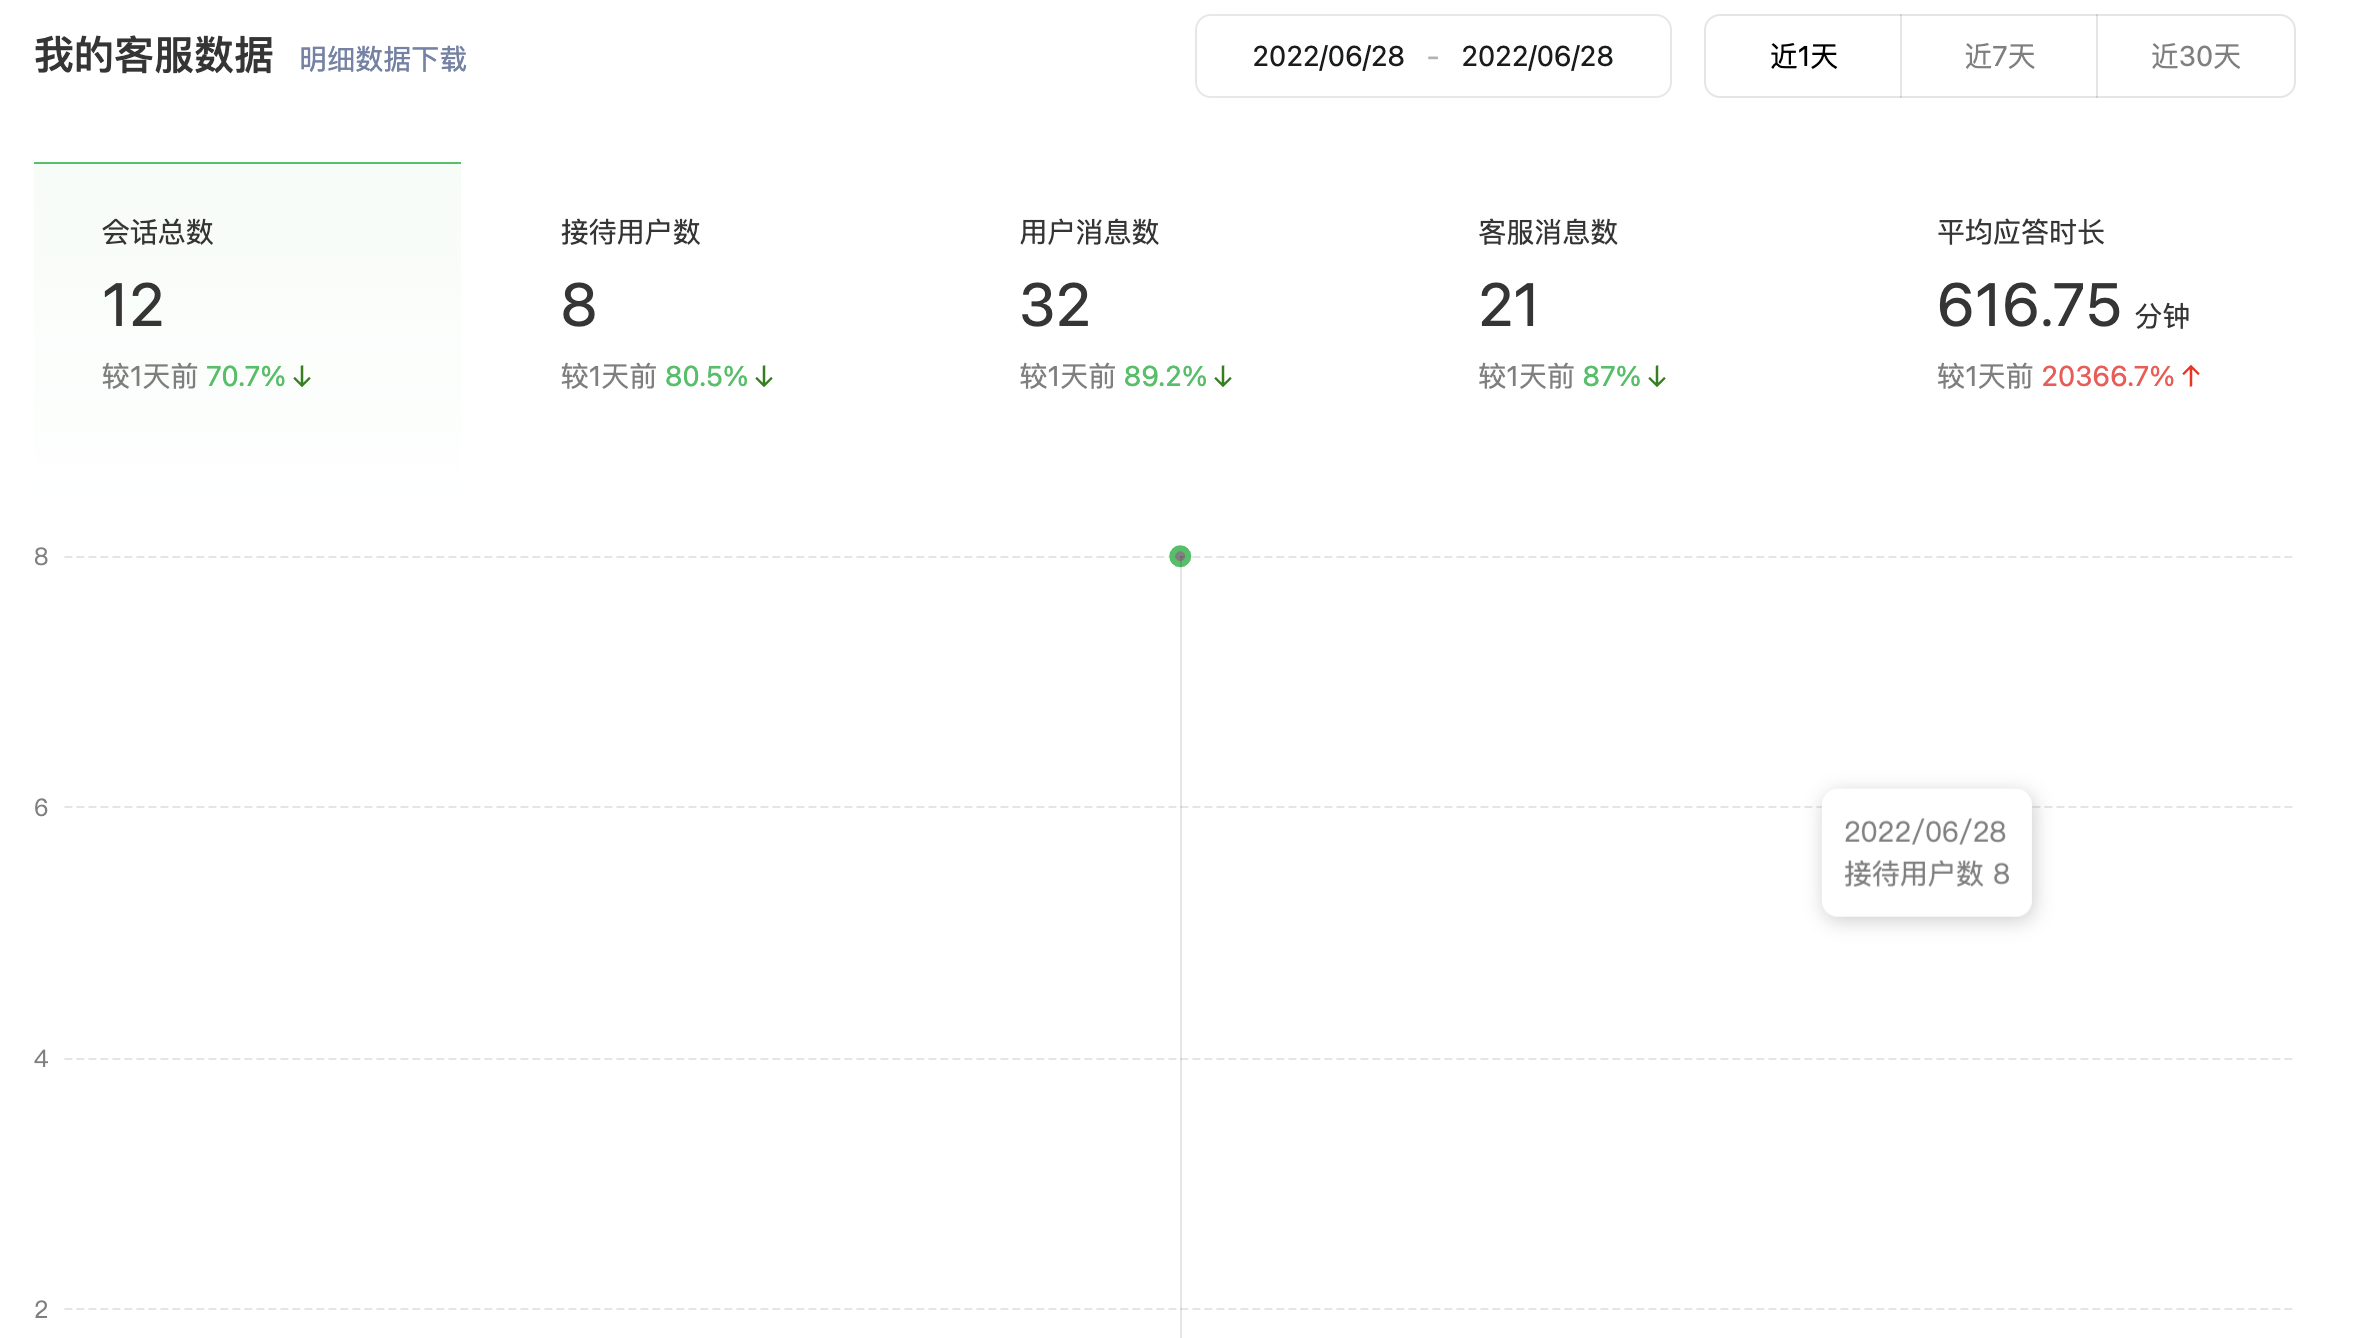Click the green data point on chart
Image resolution: width=2370 pixels, height=1338 pixels.
click(1180, 556)
